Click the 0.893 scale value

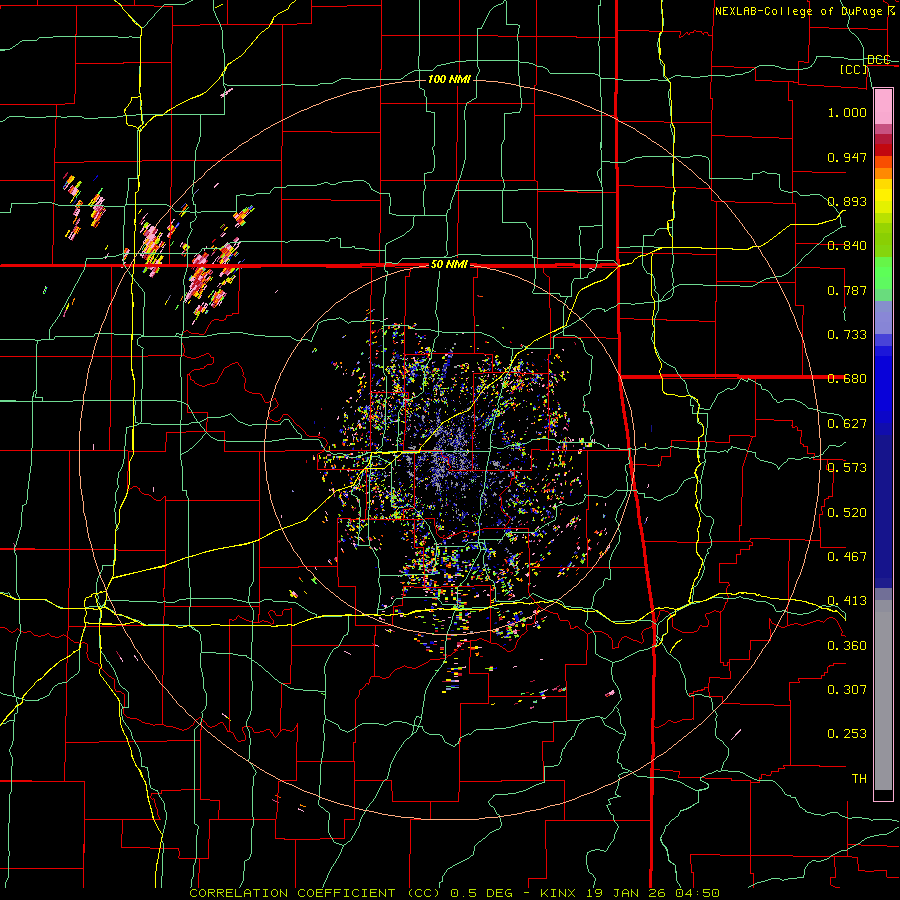847,201
